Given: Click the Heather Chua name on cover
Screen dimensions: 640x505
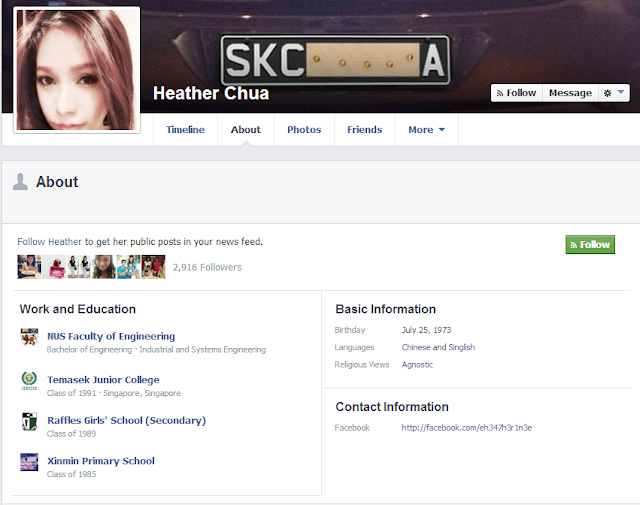Looking at the screenshot, I should pos(211,93).
